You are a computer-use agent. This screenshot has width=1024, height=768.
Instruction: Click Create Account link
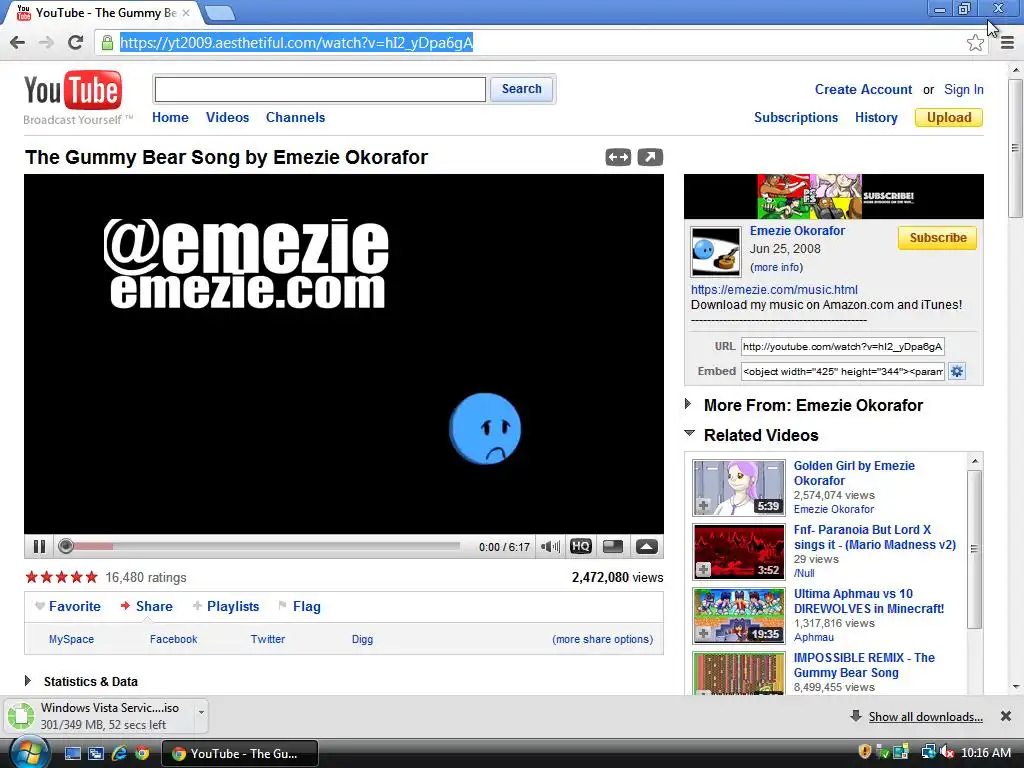pyautogui.click(x=863, y=89)
